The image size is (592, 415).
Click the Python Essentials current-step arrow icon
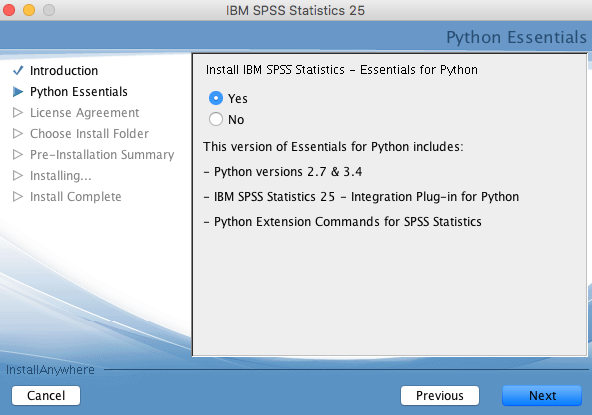(x=18, y=92)
